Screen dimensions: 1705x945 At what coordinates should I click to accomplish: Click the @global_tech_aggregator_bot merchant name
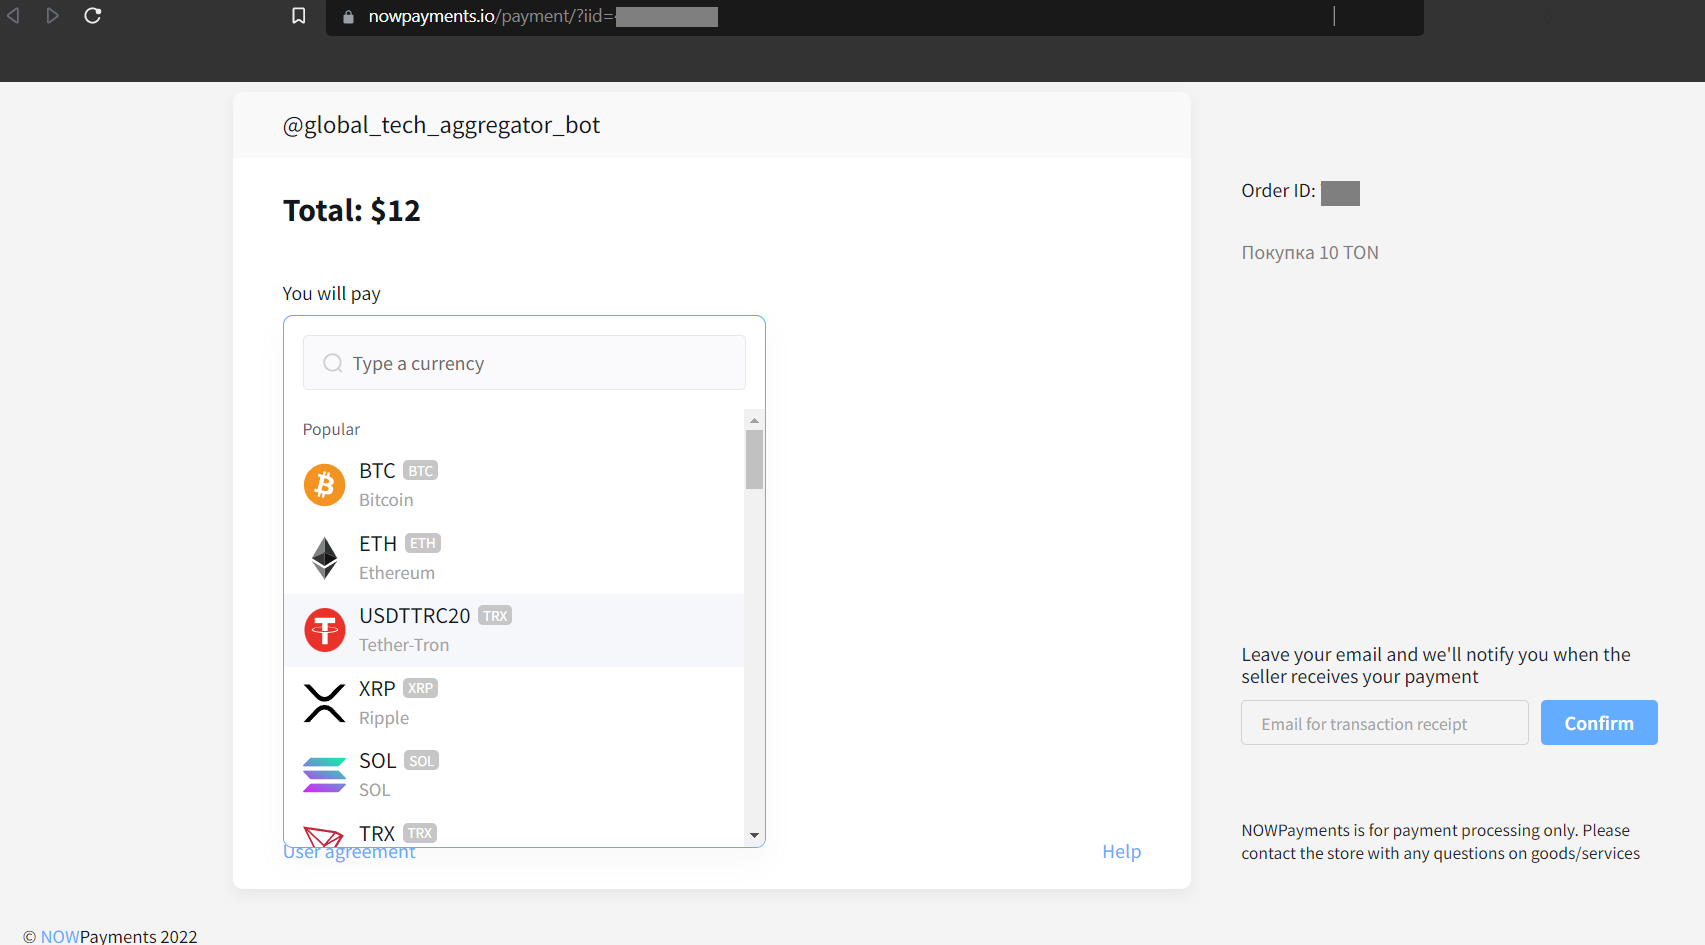tap(441, 125)
